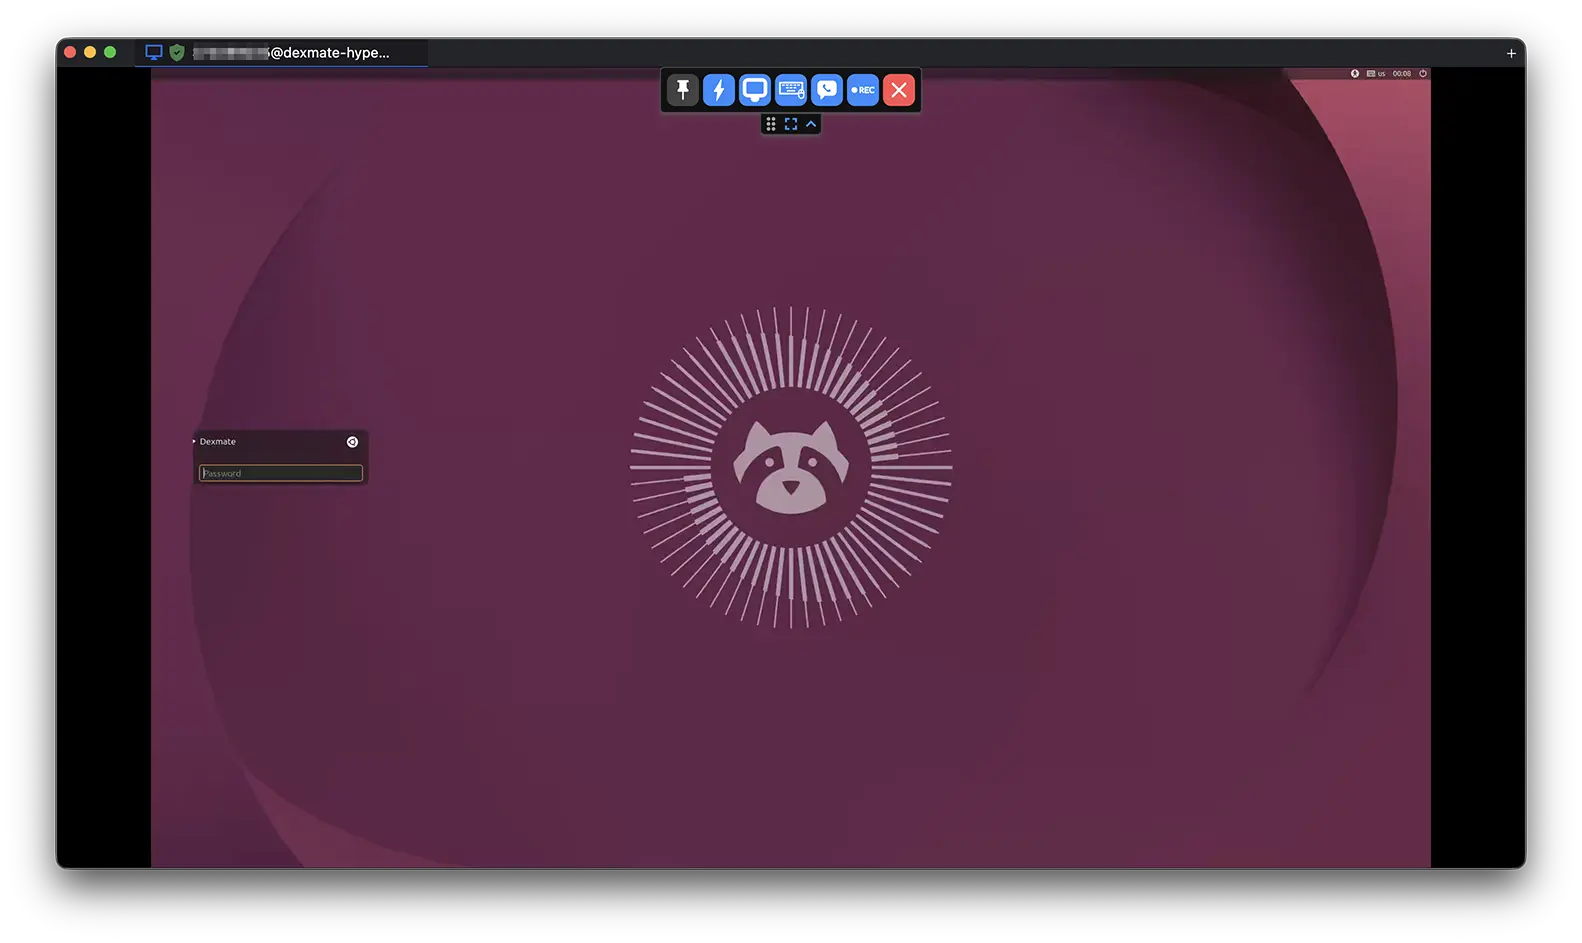Open keyboard and mouse control options
Image resolution: width=1582 pixels, height=943 pixels.
pos(791,90)
